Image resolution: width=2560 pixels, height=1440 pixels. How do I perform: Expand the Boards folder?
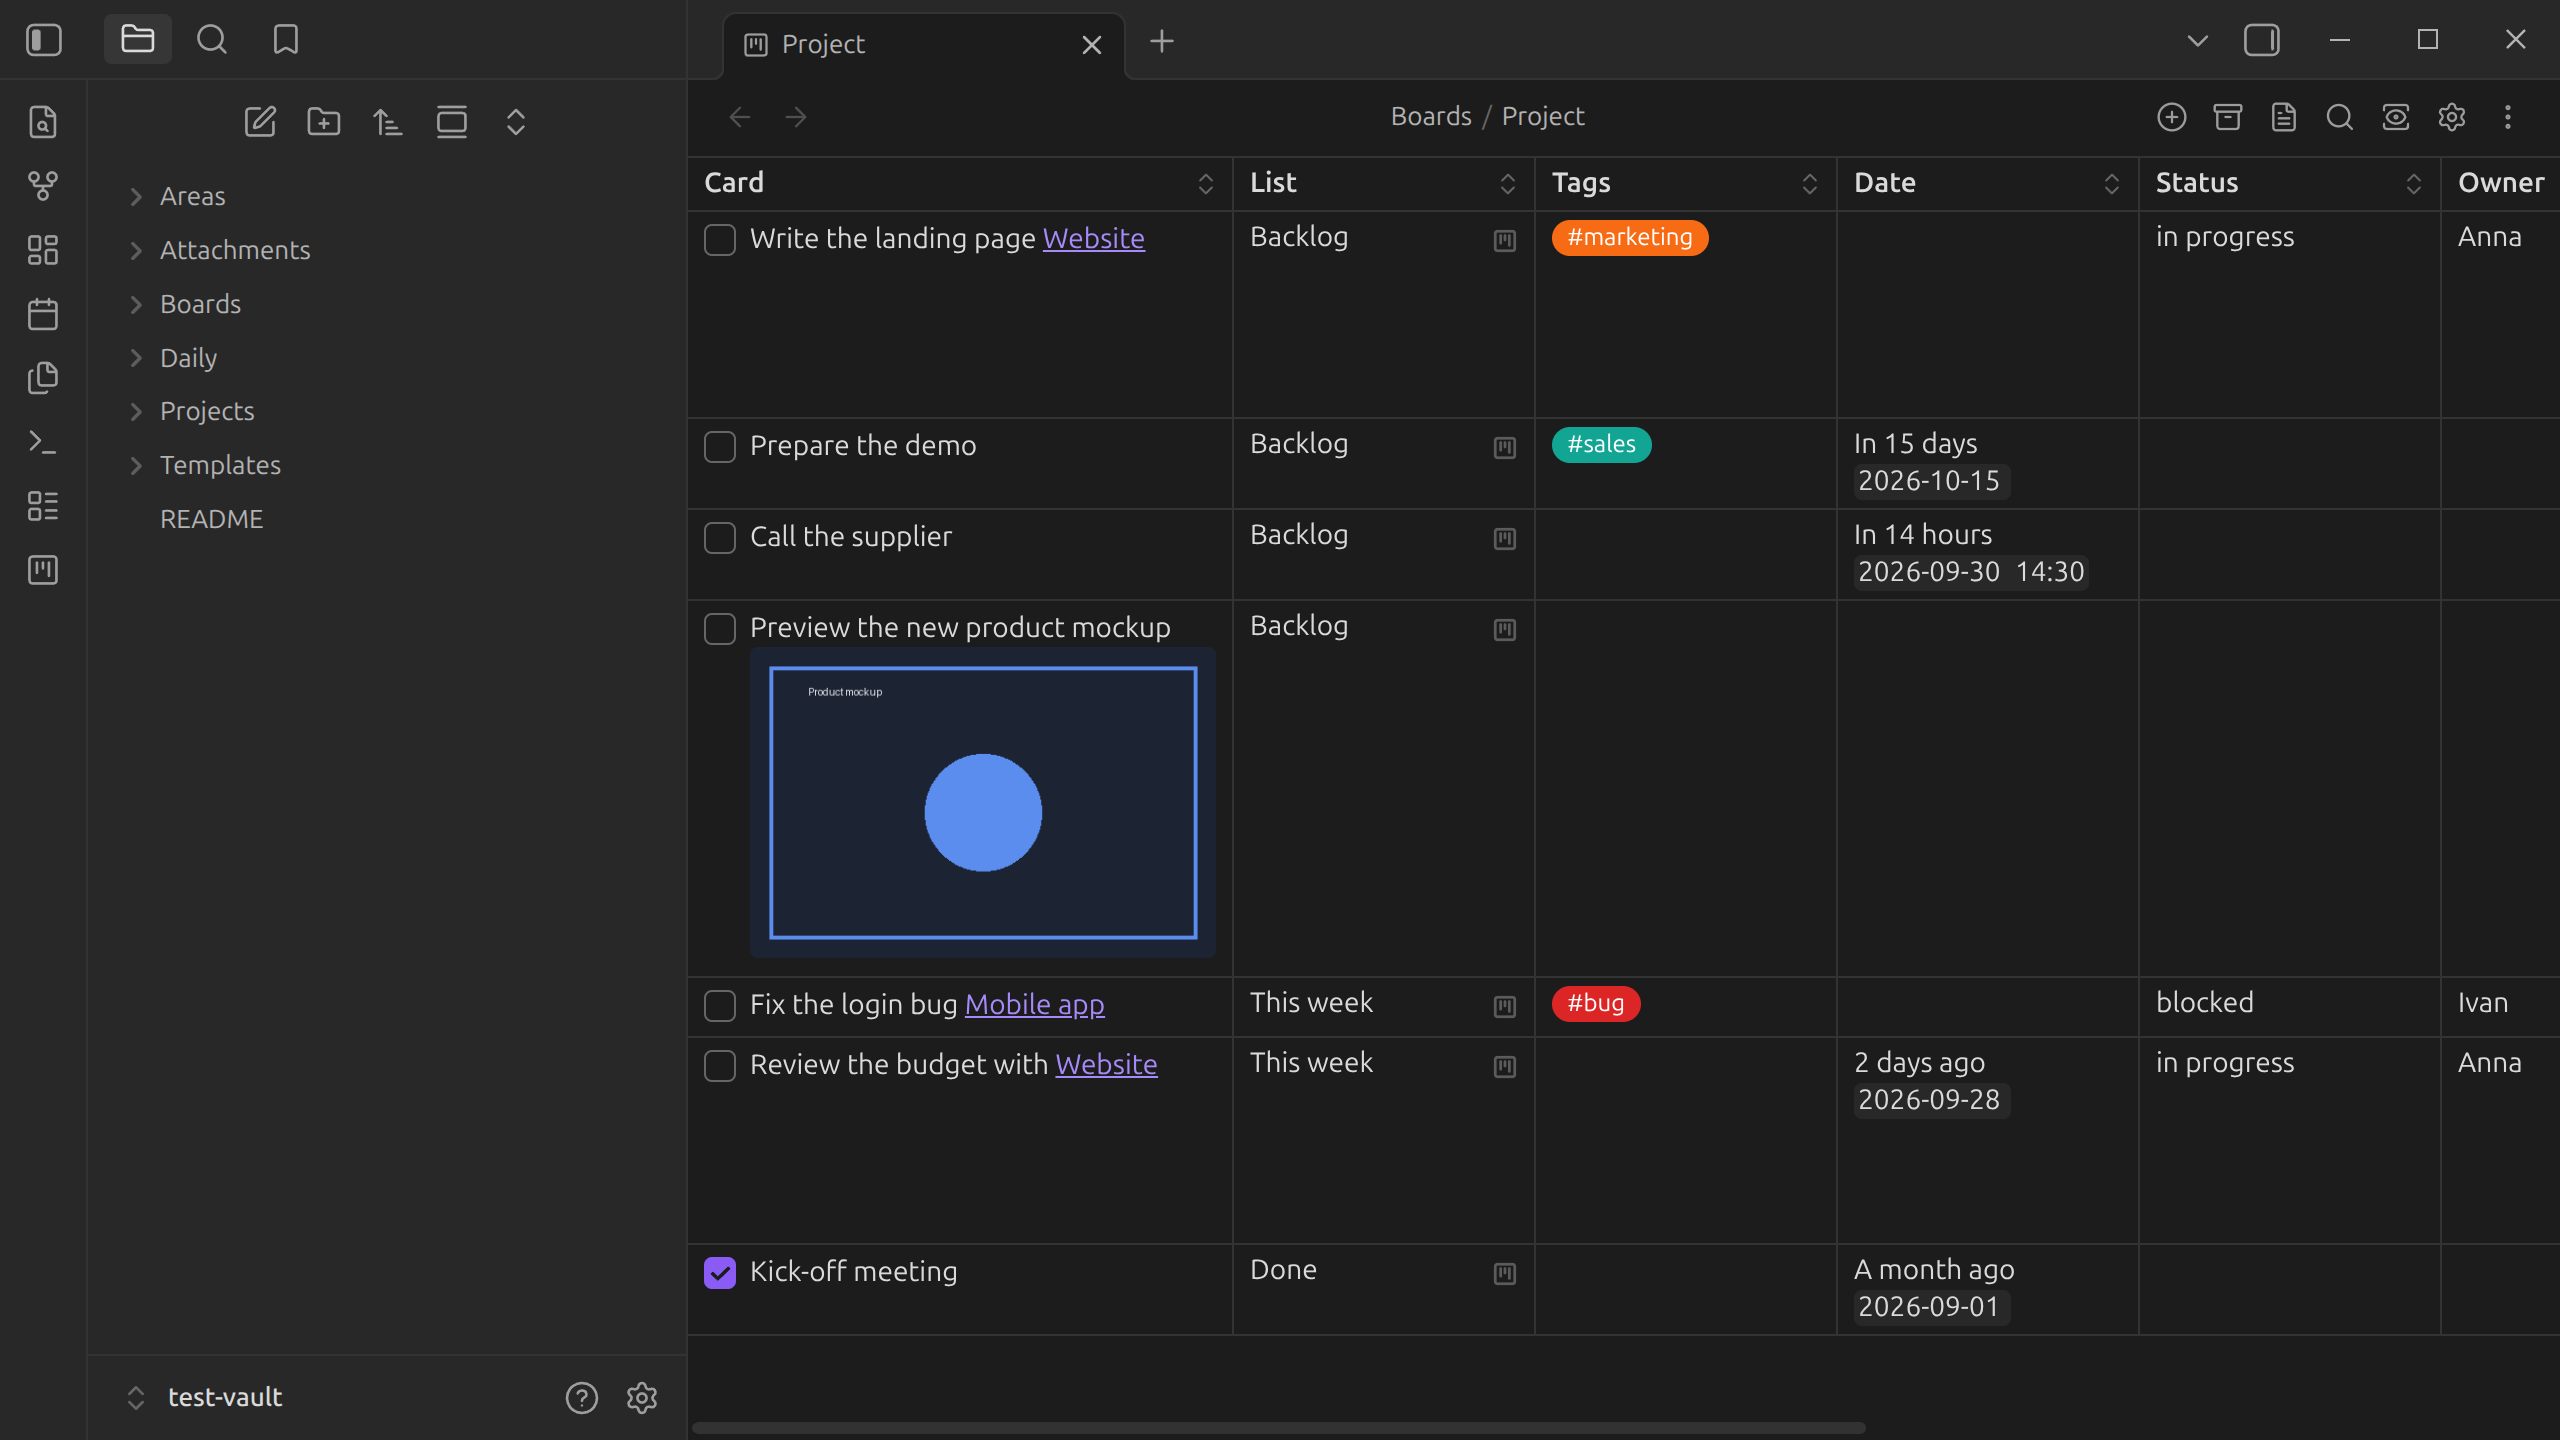point(137,304)
